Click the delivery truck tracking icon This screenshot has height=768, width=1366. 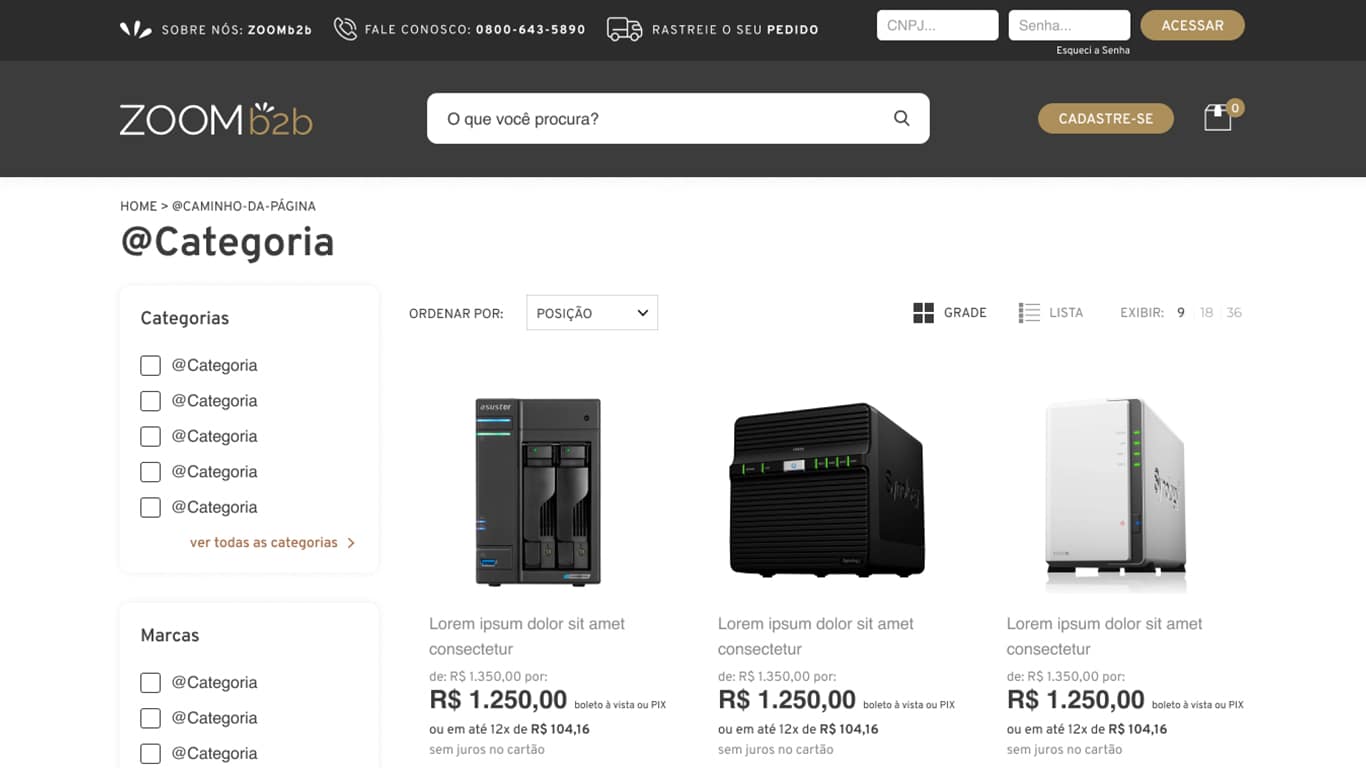tap(624, 29)
